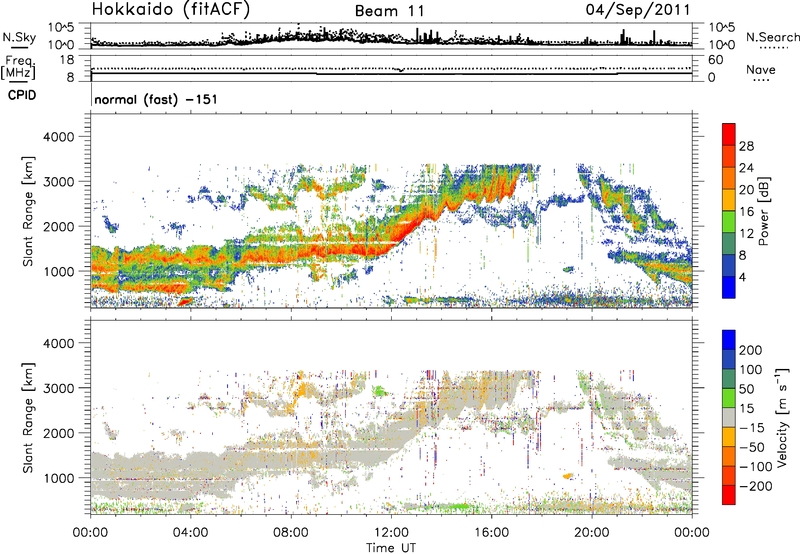This screenshot has width=800, height=554.
Task: Click the '4000' tick of the velocity panel
Action: 58,343
